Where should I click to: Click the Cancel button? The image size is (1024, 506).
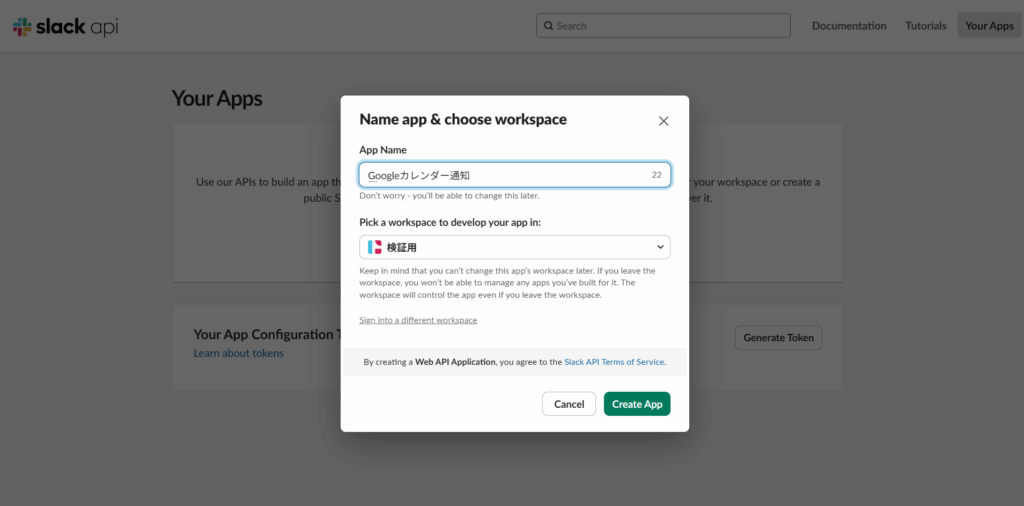coord(569,404)
